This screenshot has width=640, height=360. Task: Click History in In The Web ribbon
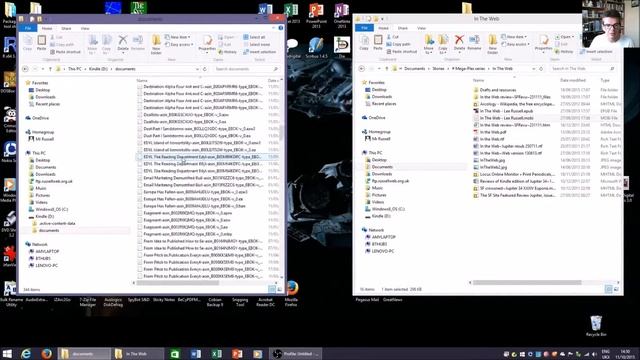(x=564, y=51)
